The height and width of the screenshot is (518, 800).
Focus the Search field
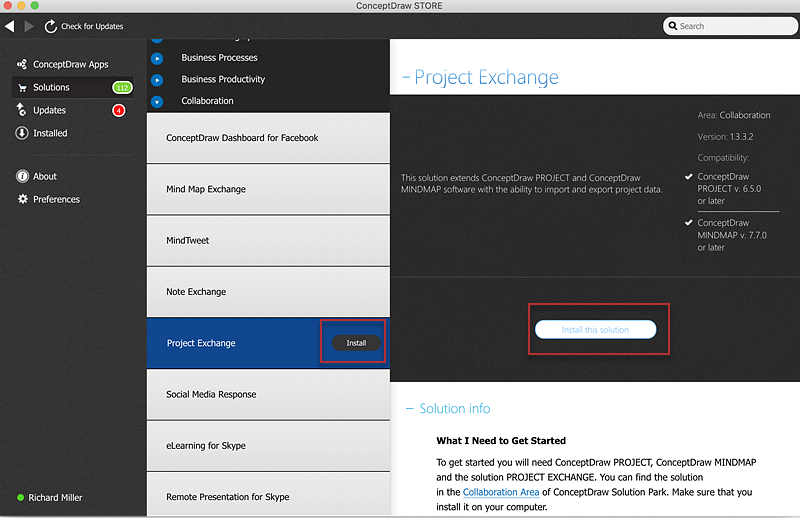pos(730,26)
